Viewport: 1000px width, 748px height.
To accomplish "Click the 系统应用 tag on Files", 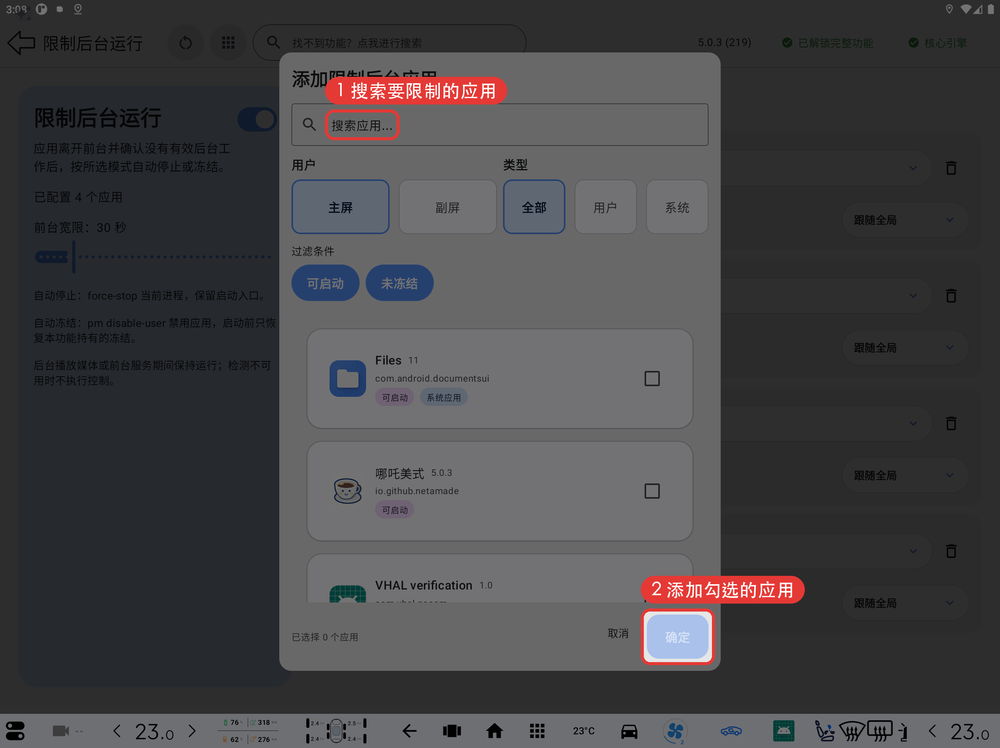I will (x=444, y=397).
